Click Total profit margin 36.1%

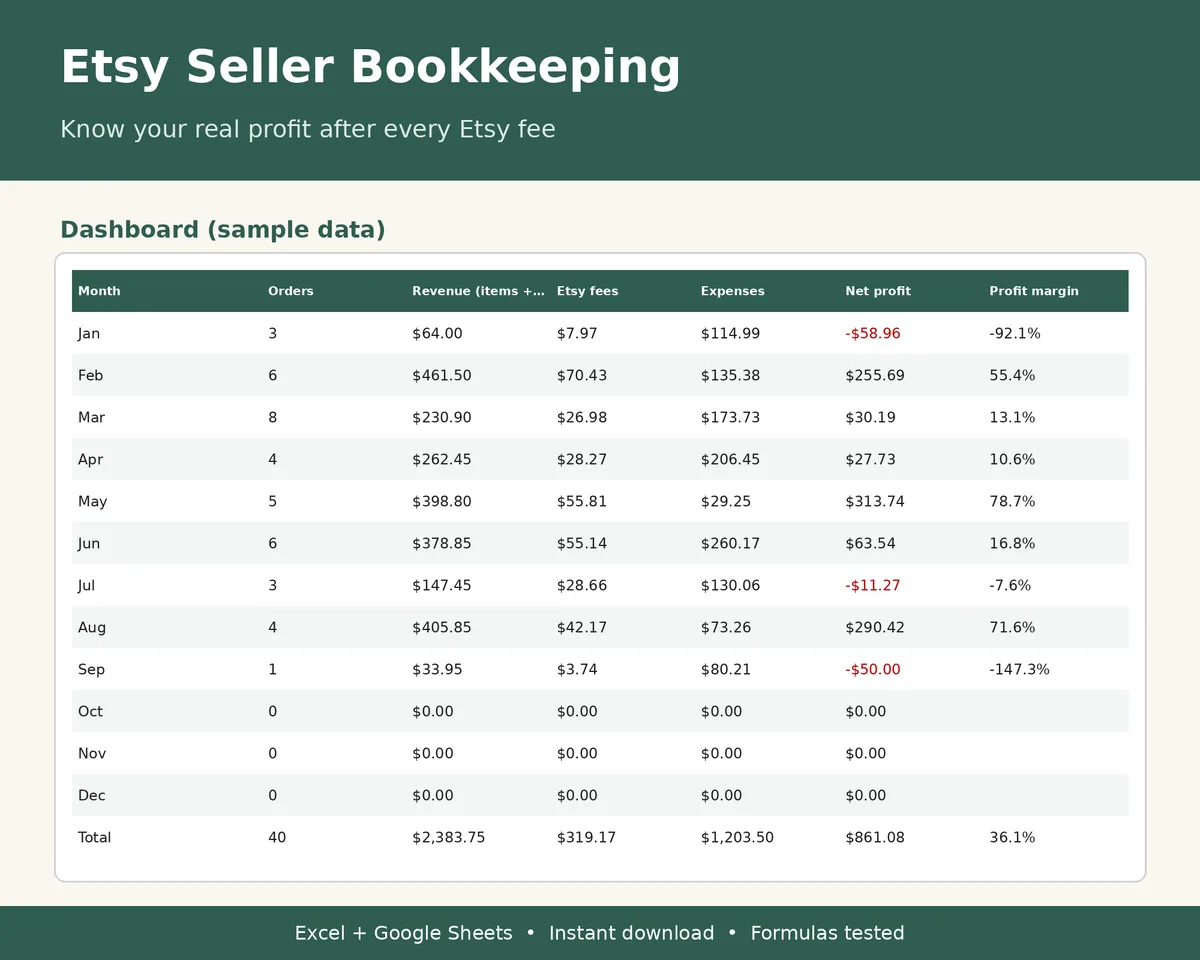1012,838
